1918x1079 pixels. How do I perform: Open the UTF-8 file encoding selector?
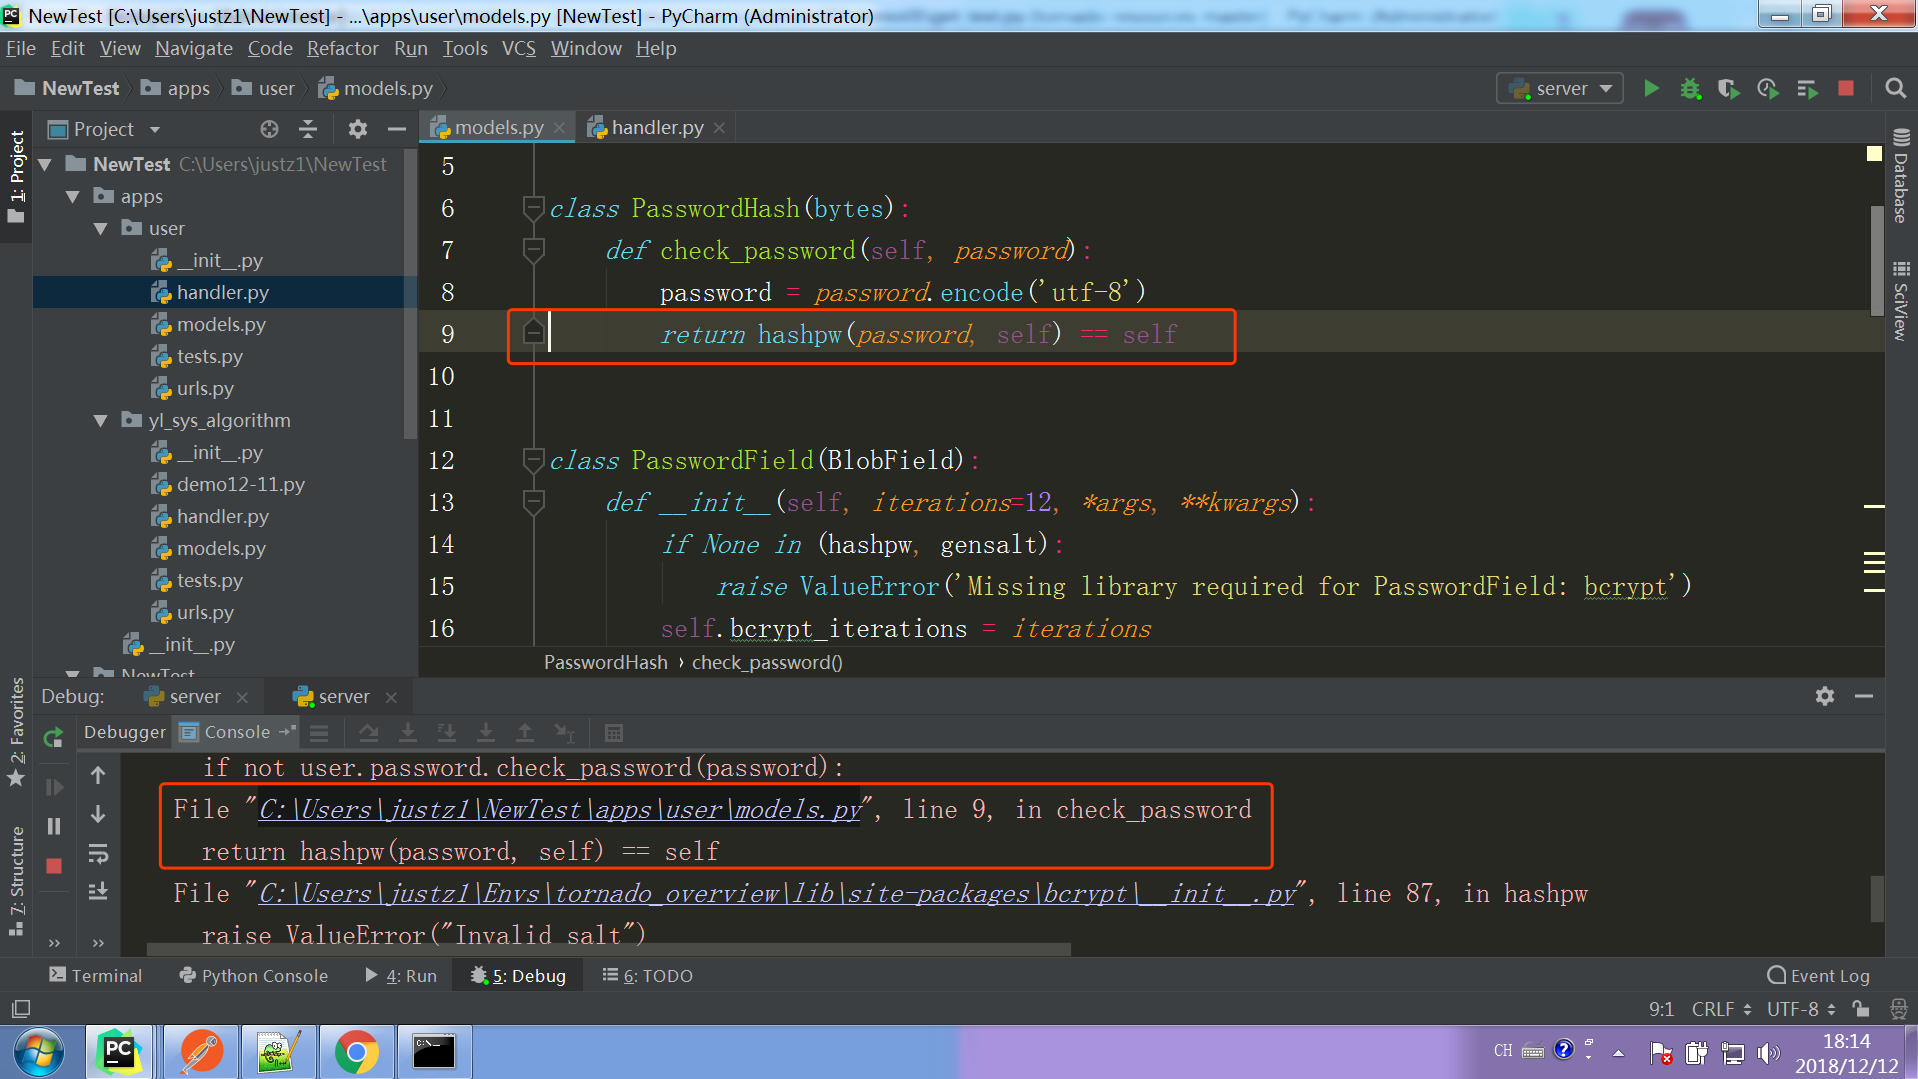click(x=1800, y=1009)
